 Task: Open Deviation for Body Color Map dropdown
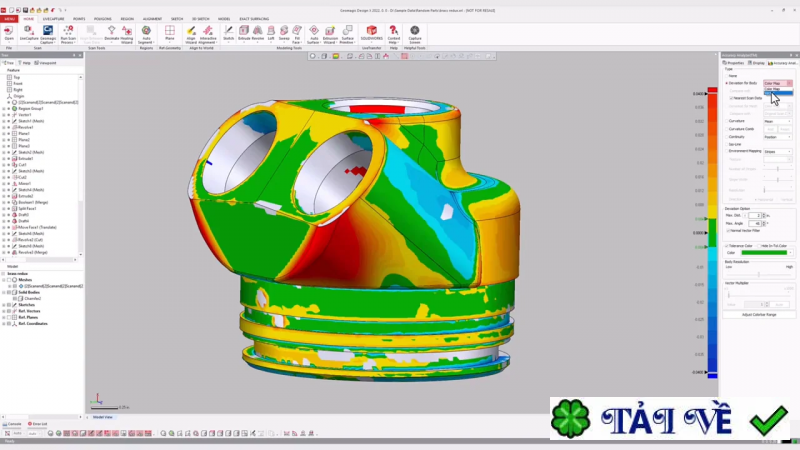pyautogui.click(x=778, y=83)
